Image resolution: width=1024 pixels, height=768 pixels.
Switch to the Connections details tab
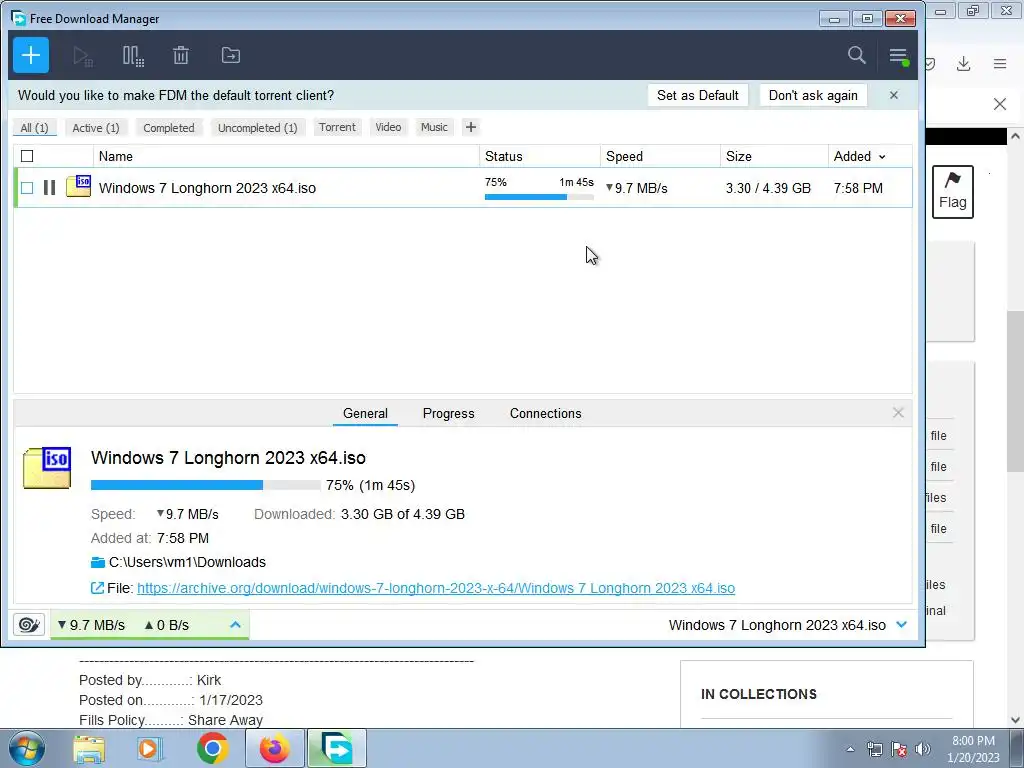coord(545,413)
